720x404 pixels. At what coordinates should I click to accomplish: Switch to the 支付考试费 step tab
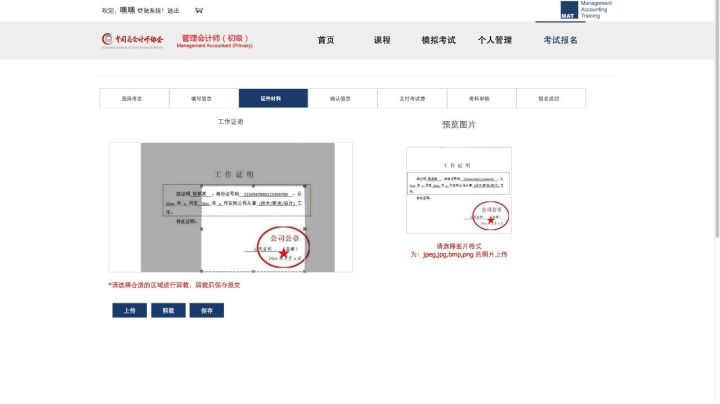412,98
